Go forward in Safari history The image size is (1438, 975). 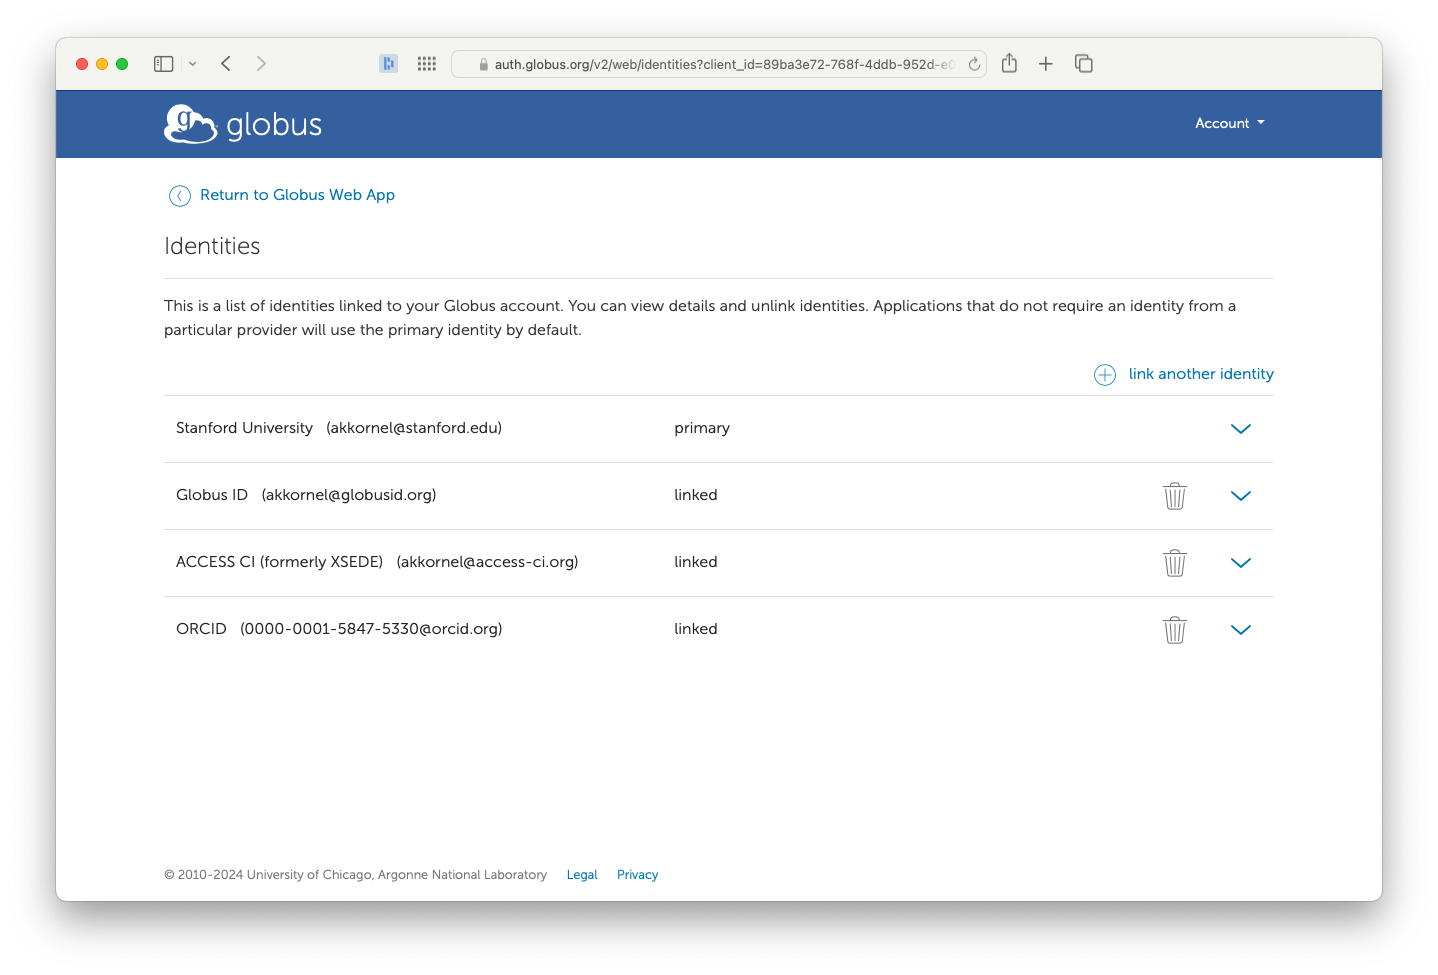pos(261,64)
